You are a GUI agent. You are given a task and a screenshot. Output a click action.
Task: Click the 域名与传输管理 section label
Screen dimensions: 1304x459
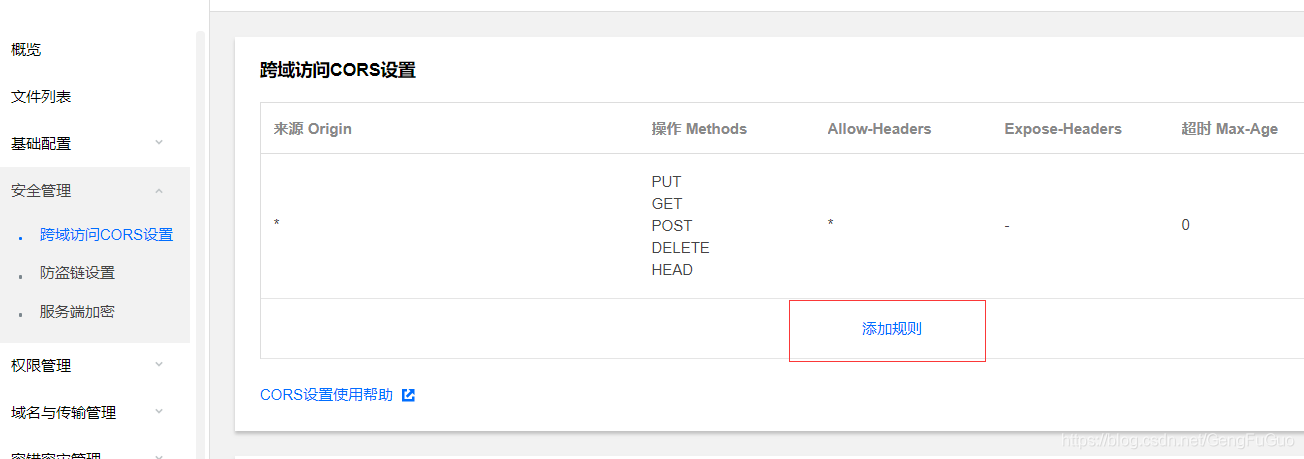[63, 412]
